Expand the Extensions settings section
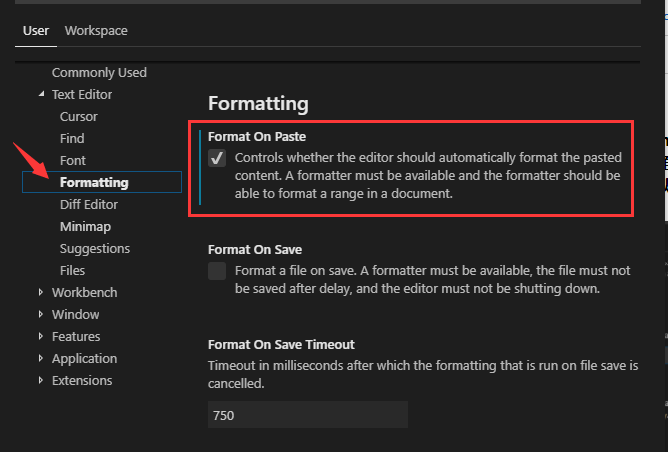 [41, 381]
